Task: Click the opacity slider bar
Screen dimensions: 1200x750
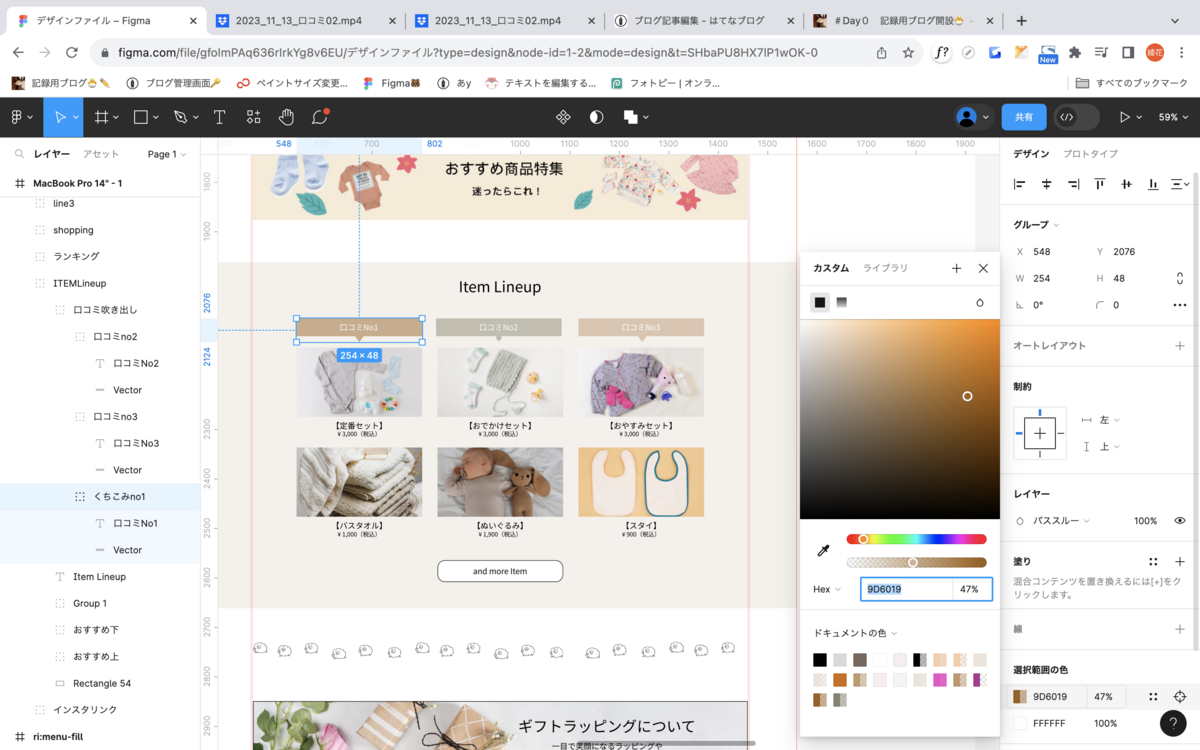Action: [x=916, y=562]
